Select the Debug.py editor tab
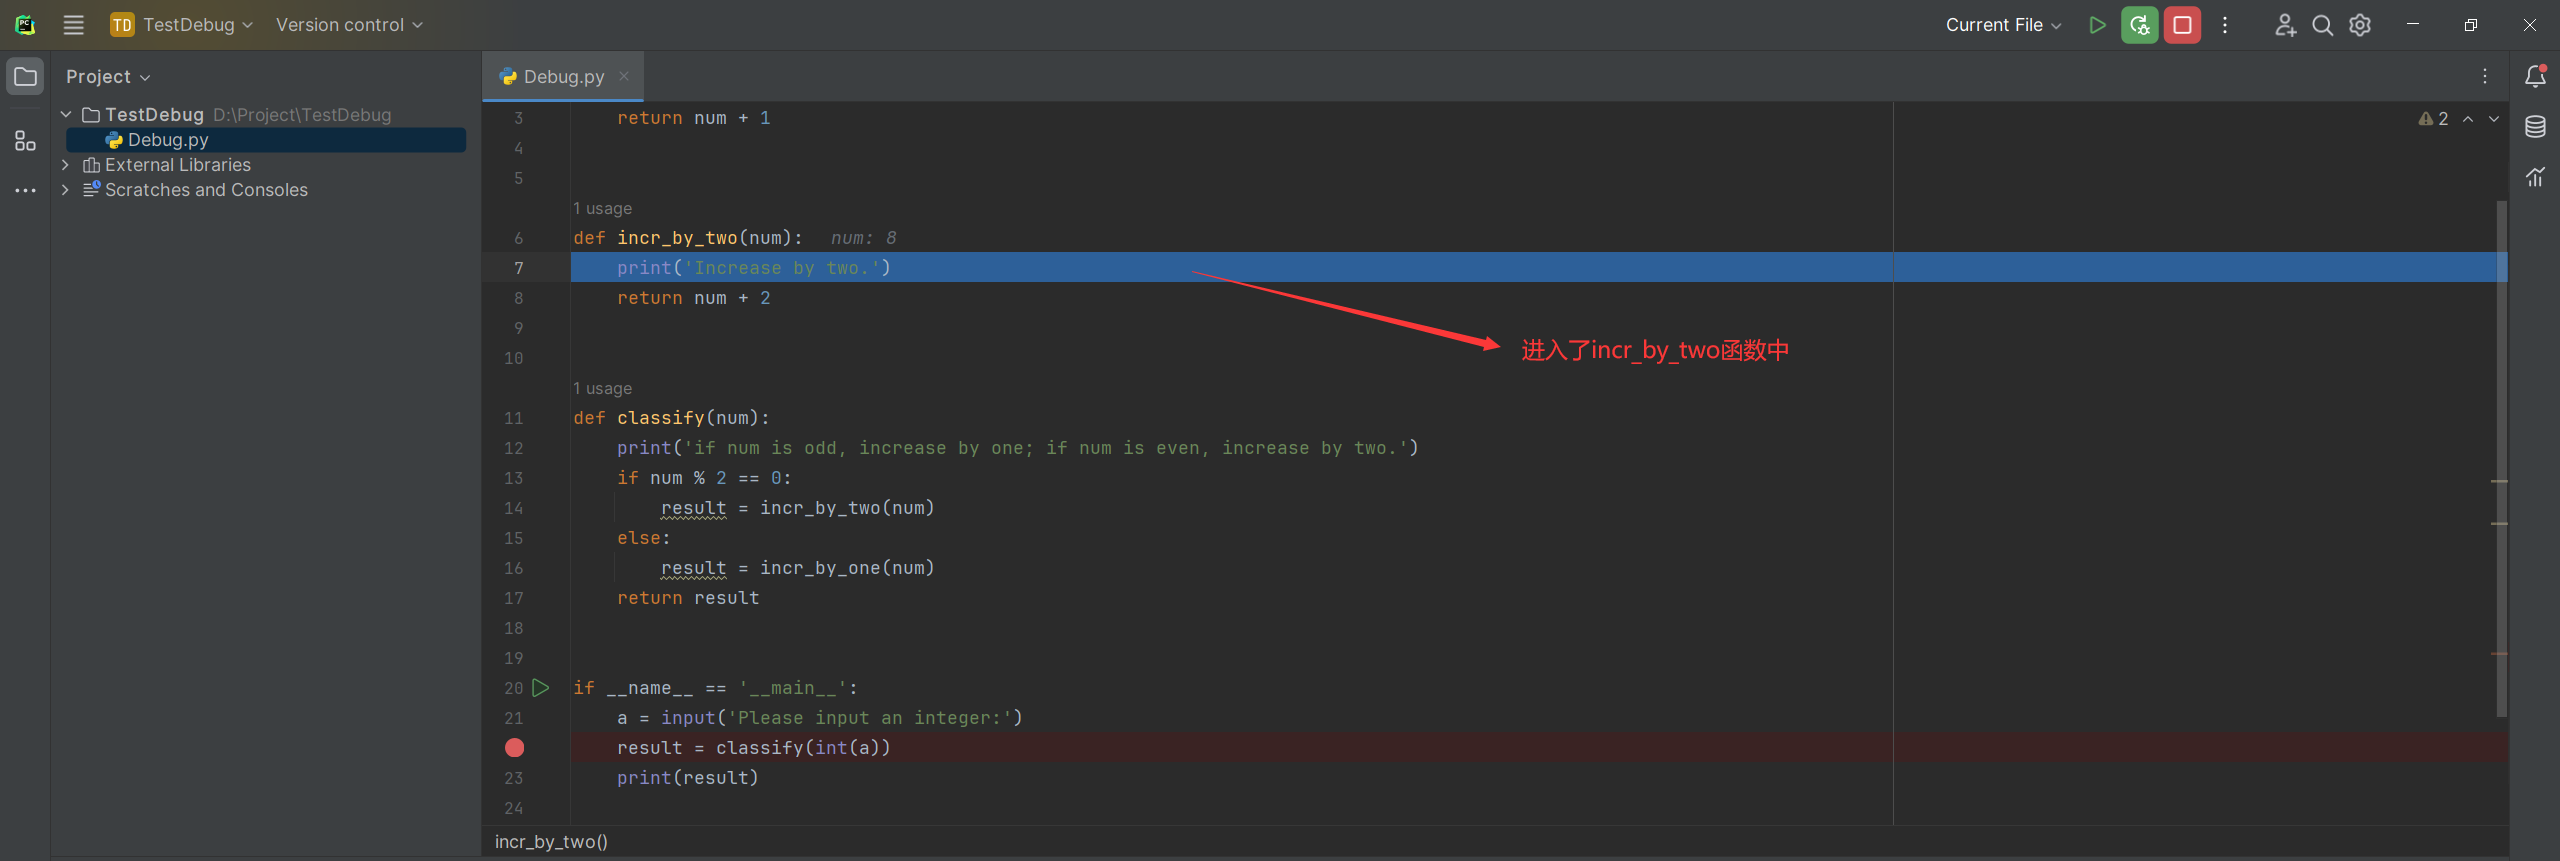The width and height of the screenshot is (2560, 861). (563, 77)
